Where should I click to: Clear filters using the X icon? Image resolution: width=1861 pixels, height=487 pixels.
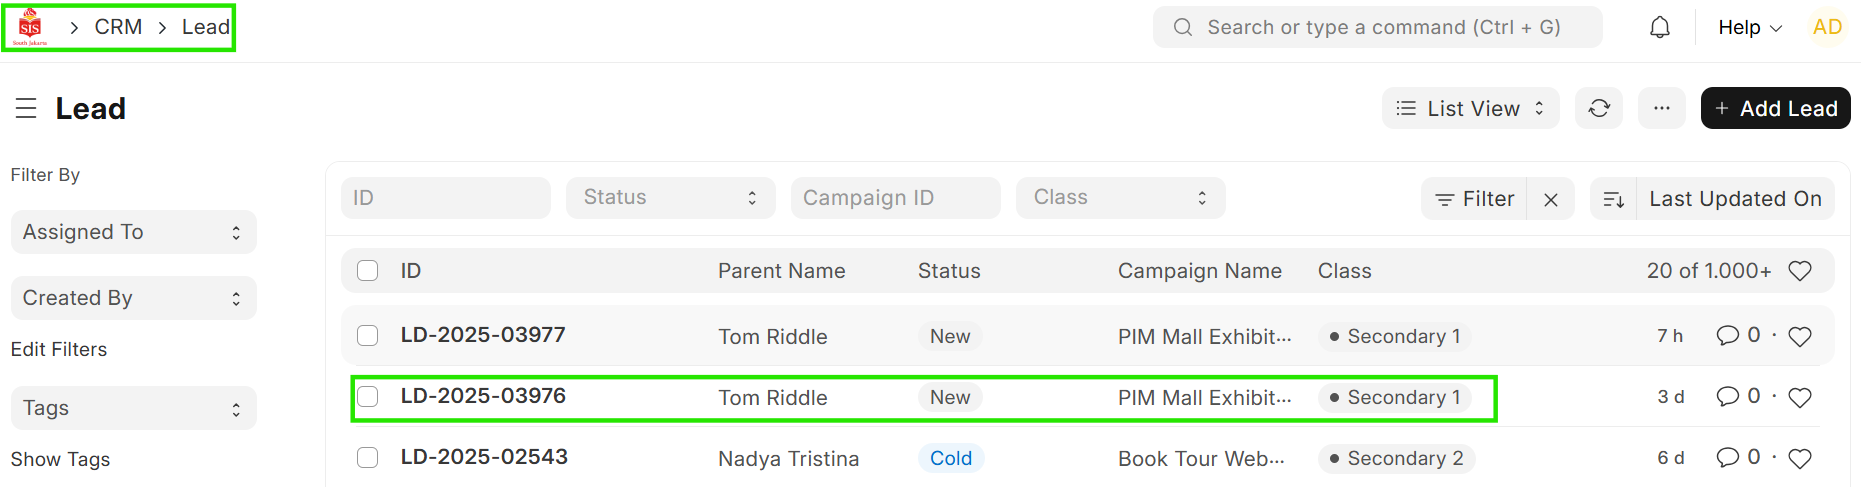(1550, 199)
